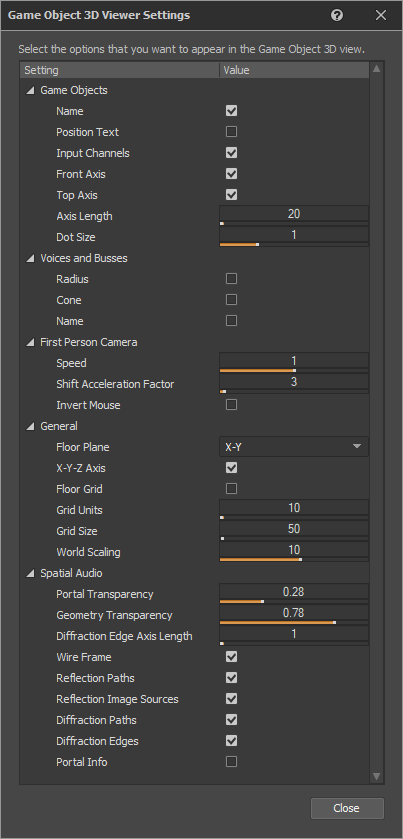Viewport: 403px width, 839px height.
Task: Click the Axis Length value field
Action: pos(294,213)
